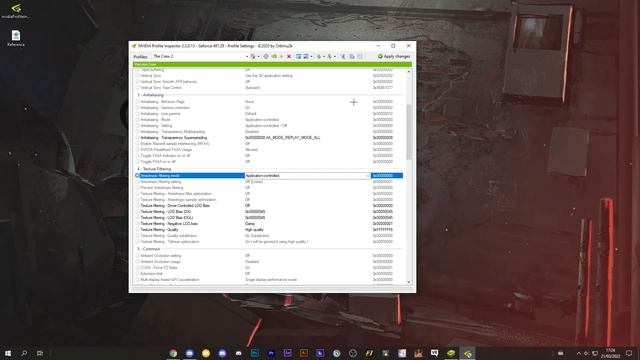Click Apply changes button
The width and height of the screenshot is (640, 360).
pyautogui.click(x=394, y=56)
